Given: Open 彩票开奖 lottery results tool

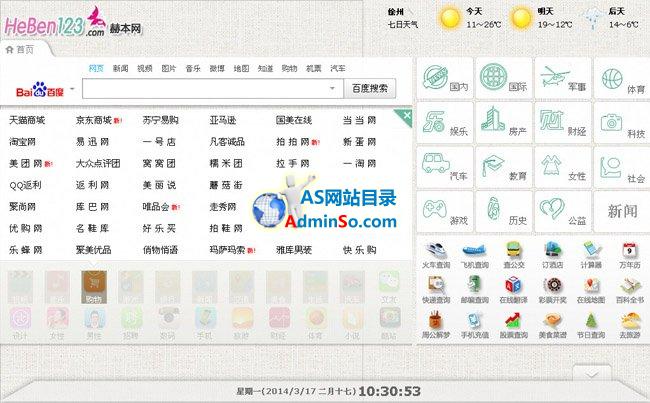Looking at the screenshot, I should click(x=553, y=290).
